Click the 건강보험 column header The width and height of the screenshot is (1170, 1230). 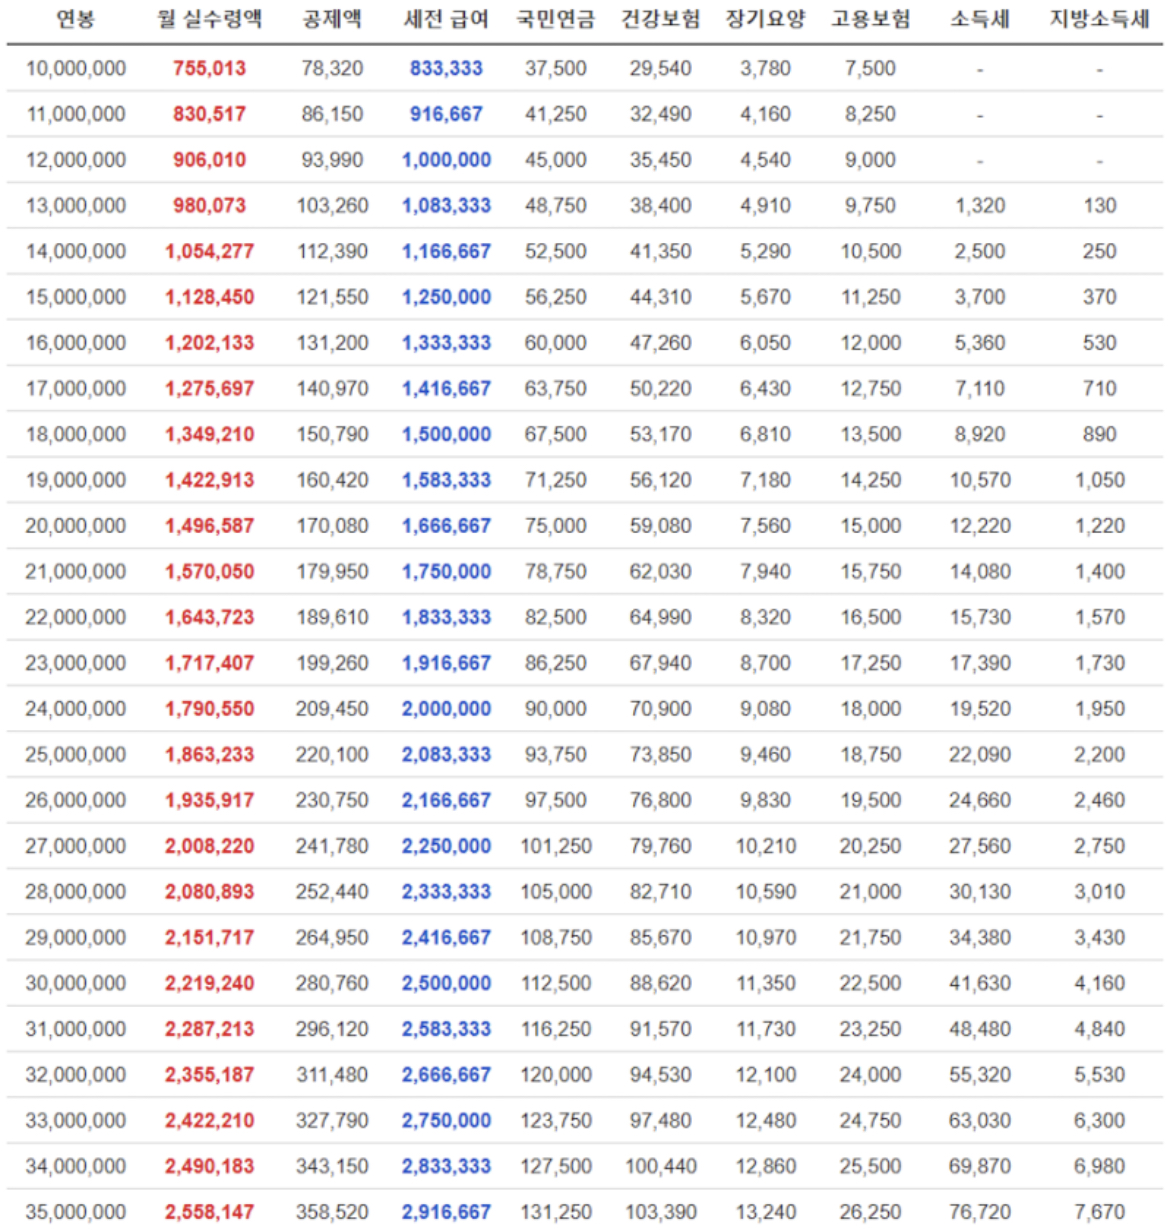click(x=660, y=19)
